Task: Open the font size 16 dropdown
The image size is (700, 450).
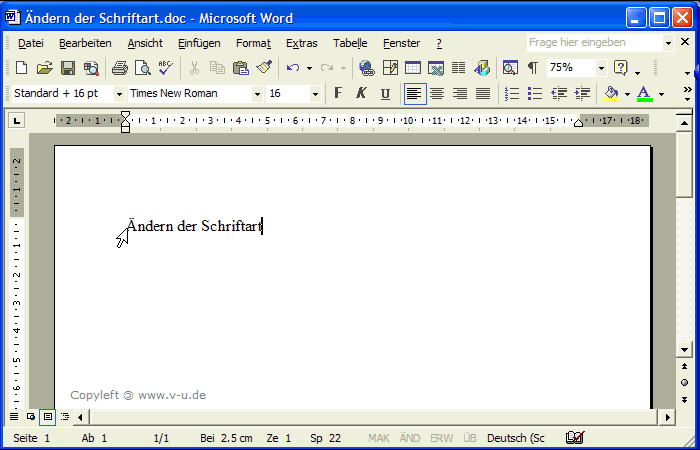Action: 315,94
